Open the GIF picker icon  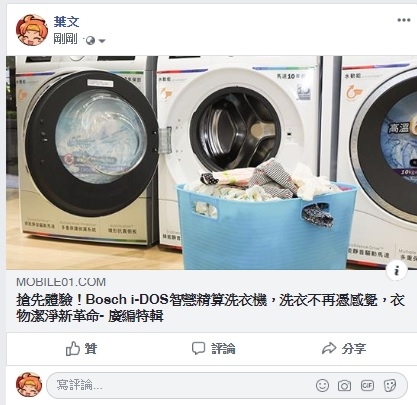click(x=367, y=386)
